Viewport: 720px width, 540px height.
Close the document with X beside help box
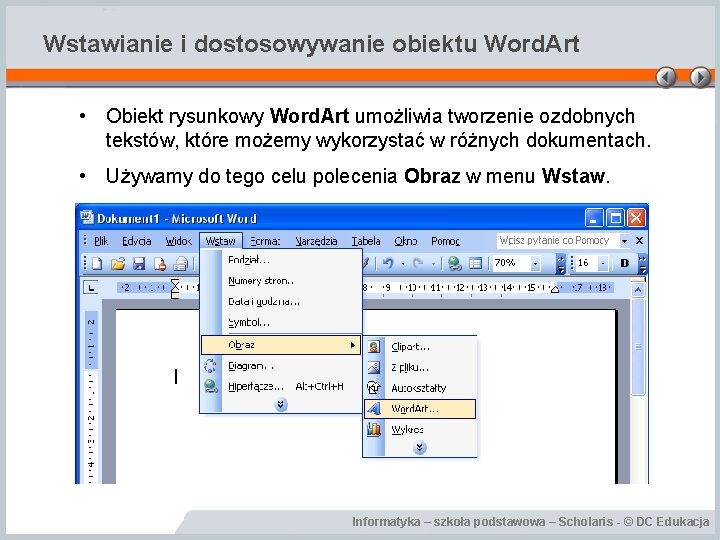(x=639, y=241)
